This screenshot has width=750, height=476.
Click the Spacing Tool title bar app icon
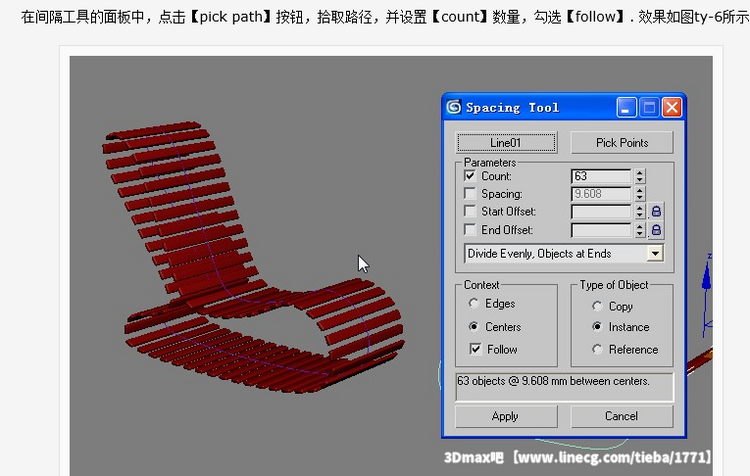point(454,107)
